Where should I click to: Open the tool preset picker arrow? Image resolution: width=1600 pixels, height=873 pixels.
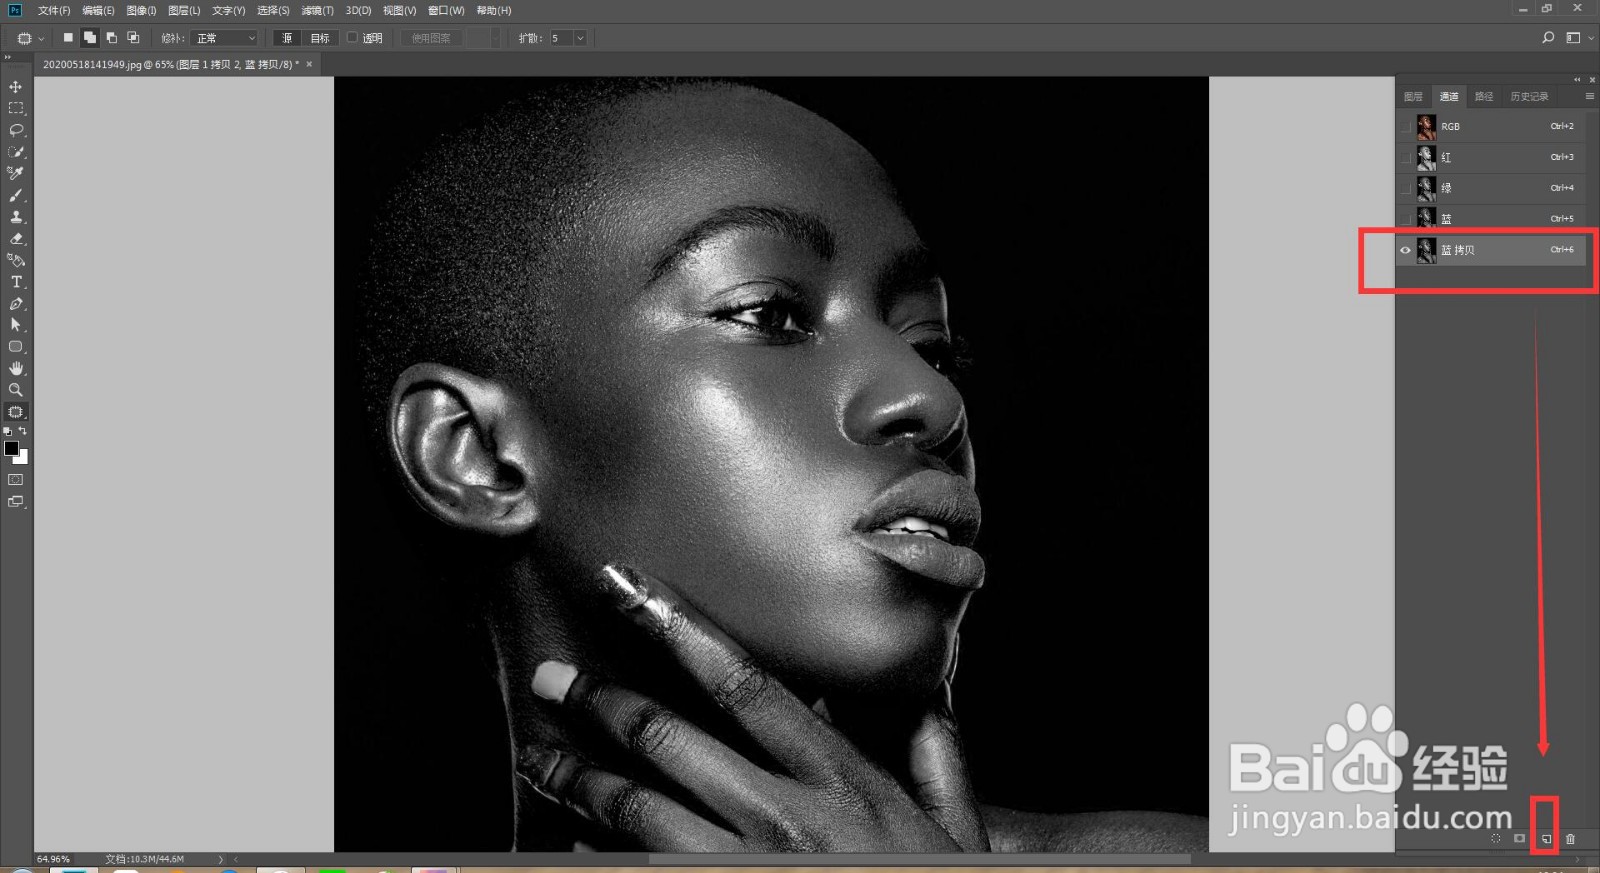[41, 39]
